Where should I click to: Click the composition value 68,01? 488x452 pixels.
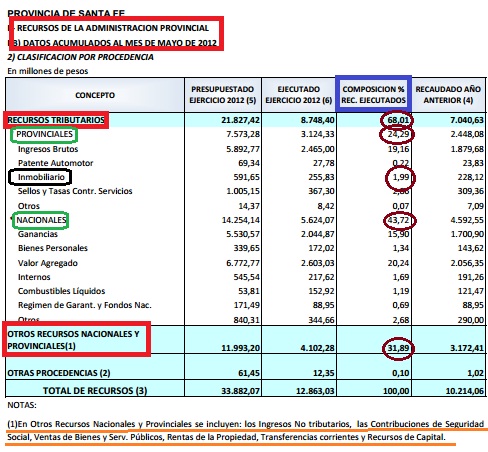click(x=398, y=120)
